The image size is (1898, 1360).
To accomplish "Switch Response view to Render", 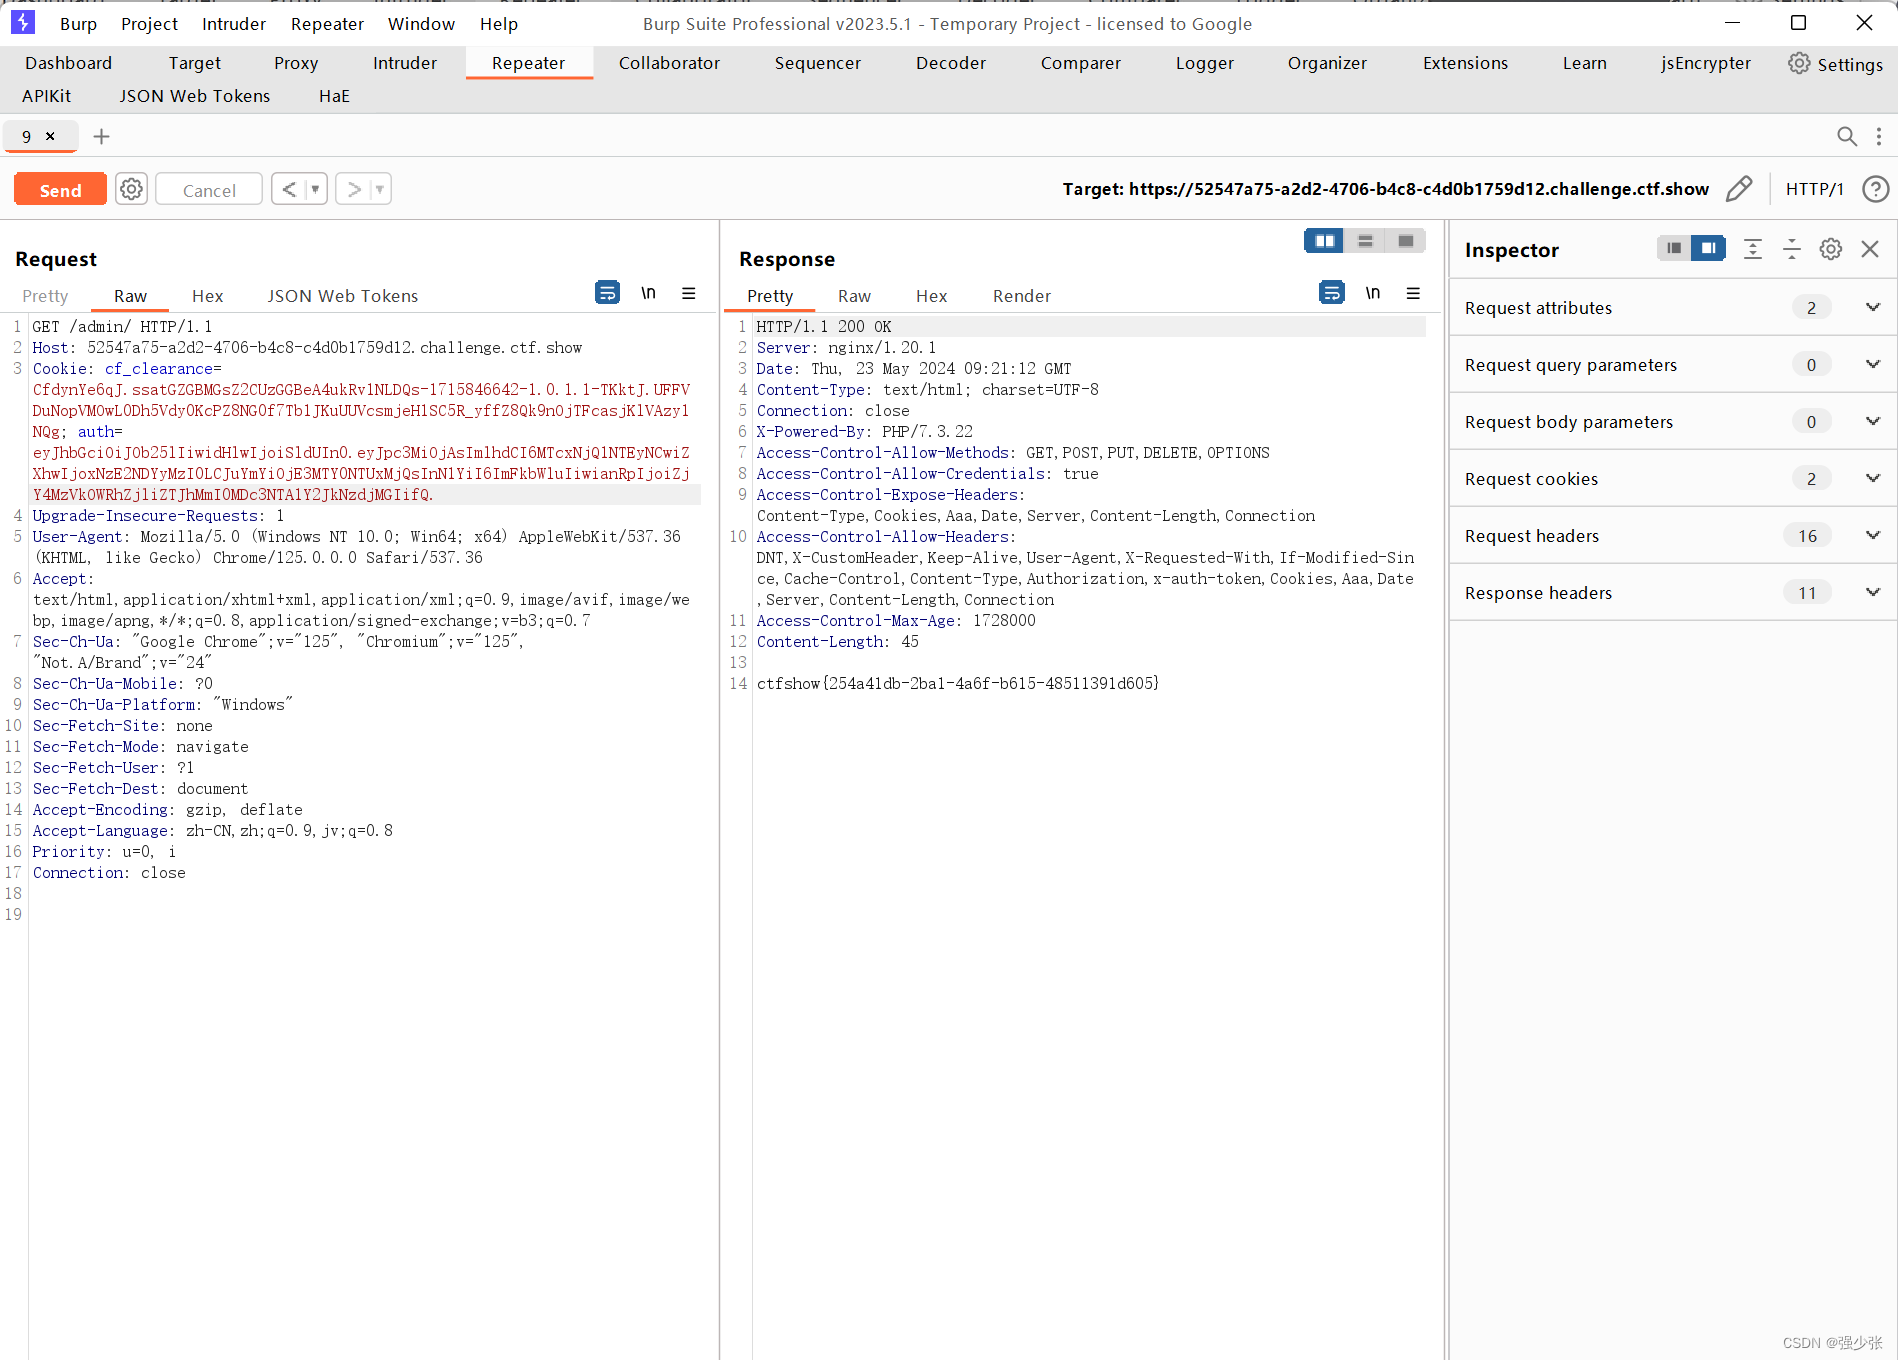I will [1021, 296].
